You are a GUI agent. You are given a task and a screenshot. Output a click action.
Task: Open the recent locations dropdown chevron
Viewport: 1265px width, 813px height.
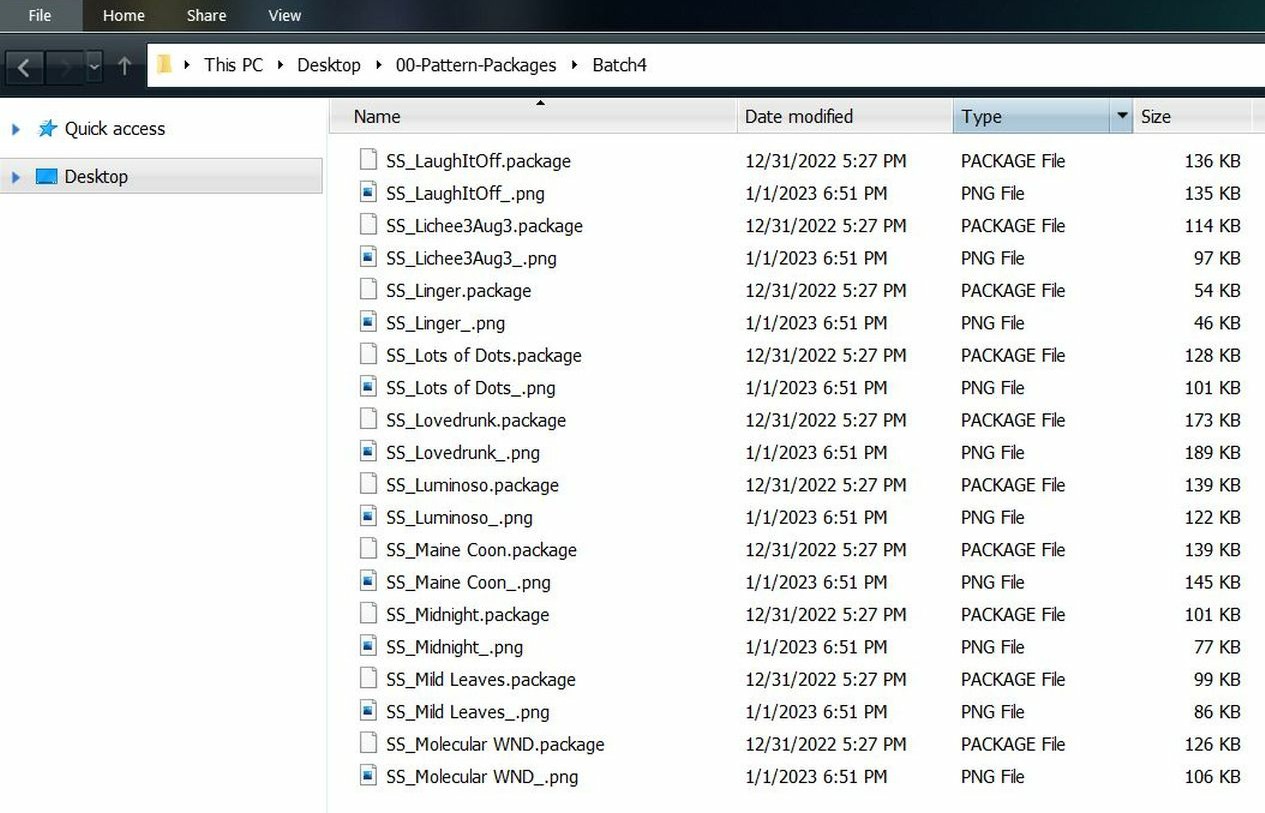coord(94,67)
